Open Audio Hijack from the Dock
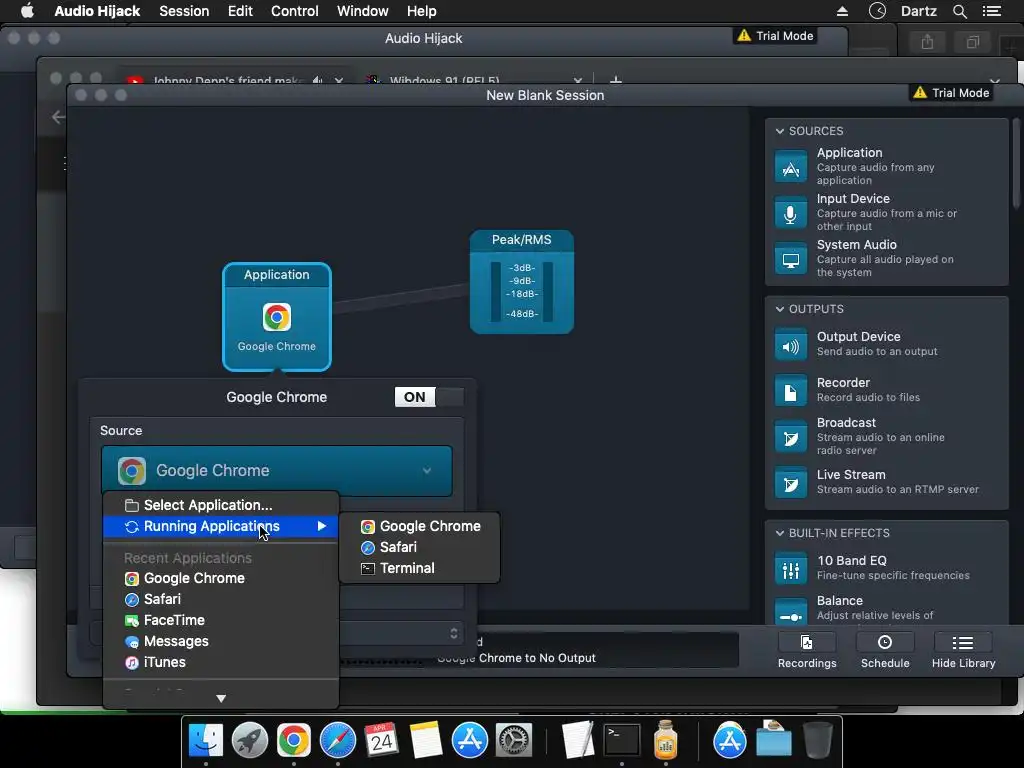Screen dimensions: 1024x768 click(665, 741)
